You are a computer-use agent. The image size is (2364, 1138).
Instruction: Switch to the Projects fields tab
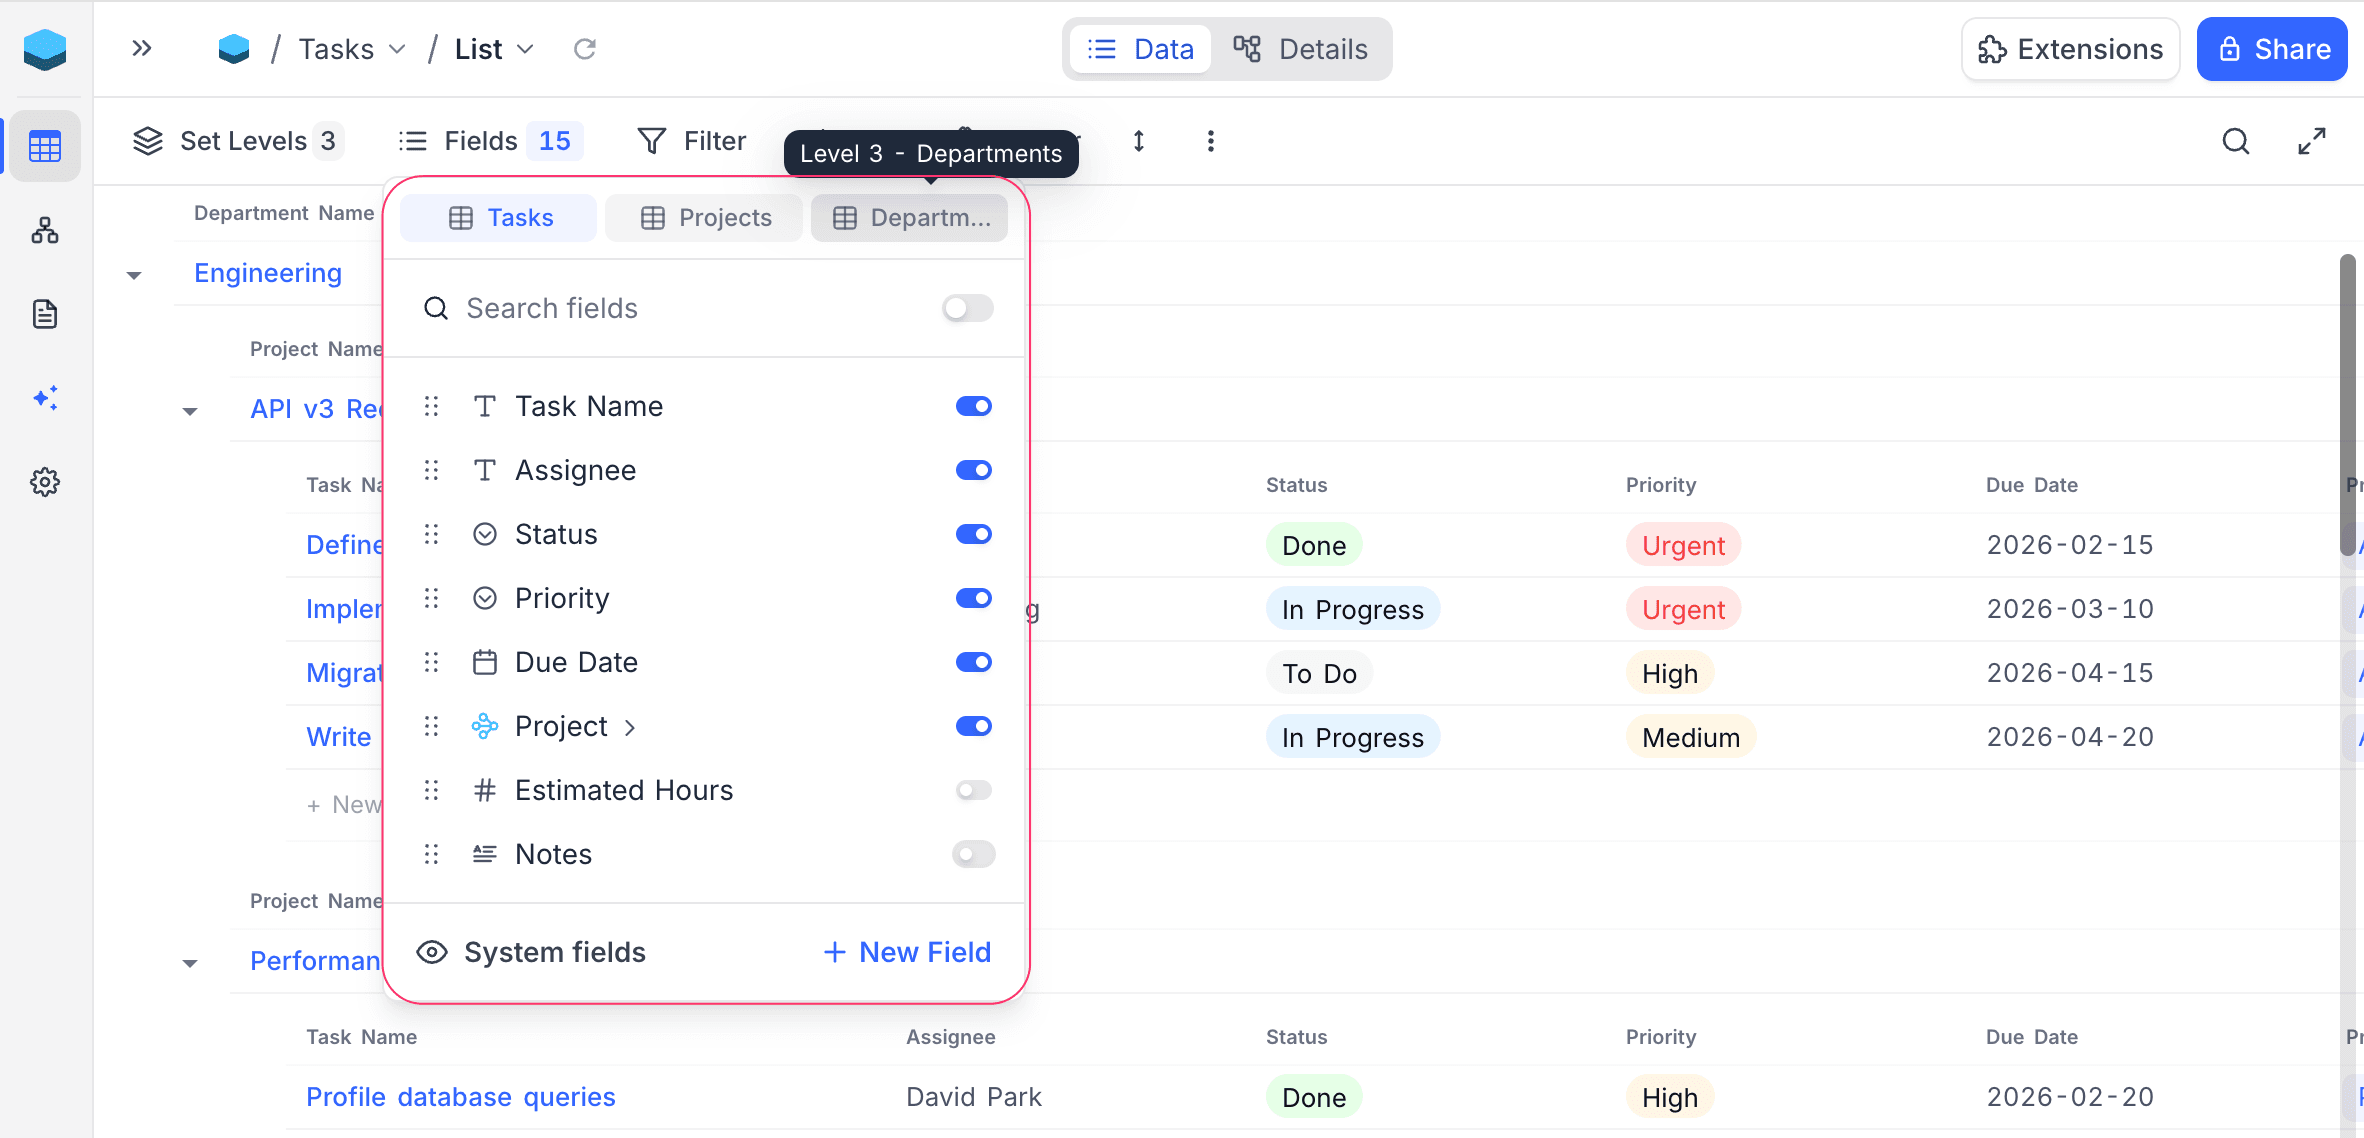click(x=705, y=218)
